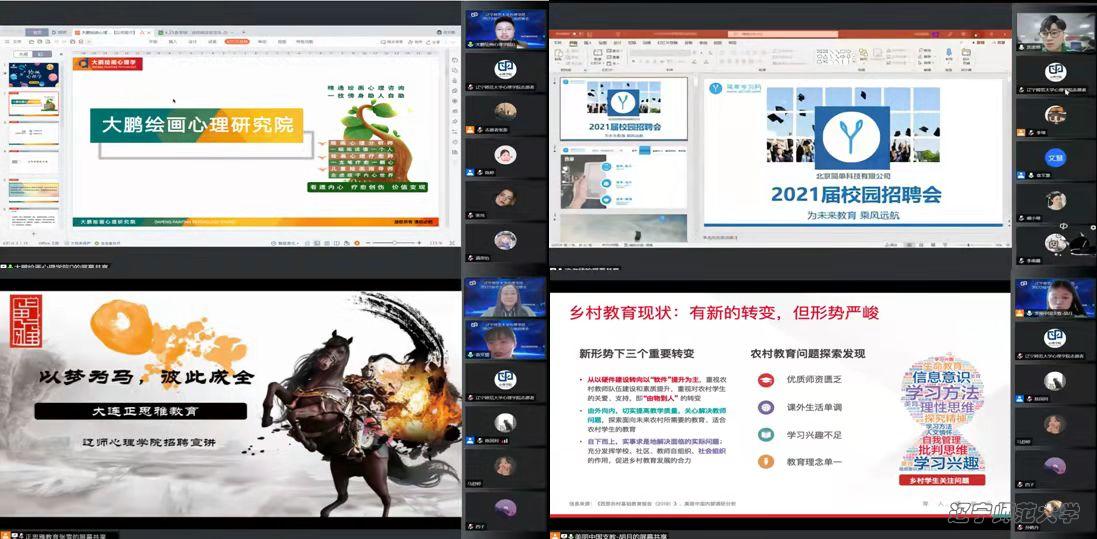Click the red graduation cap icon 优质师资匮乏
This screenshot has width=1097, height=539.
click(766, 381)
